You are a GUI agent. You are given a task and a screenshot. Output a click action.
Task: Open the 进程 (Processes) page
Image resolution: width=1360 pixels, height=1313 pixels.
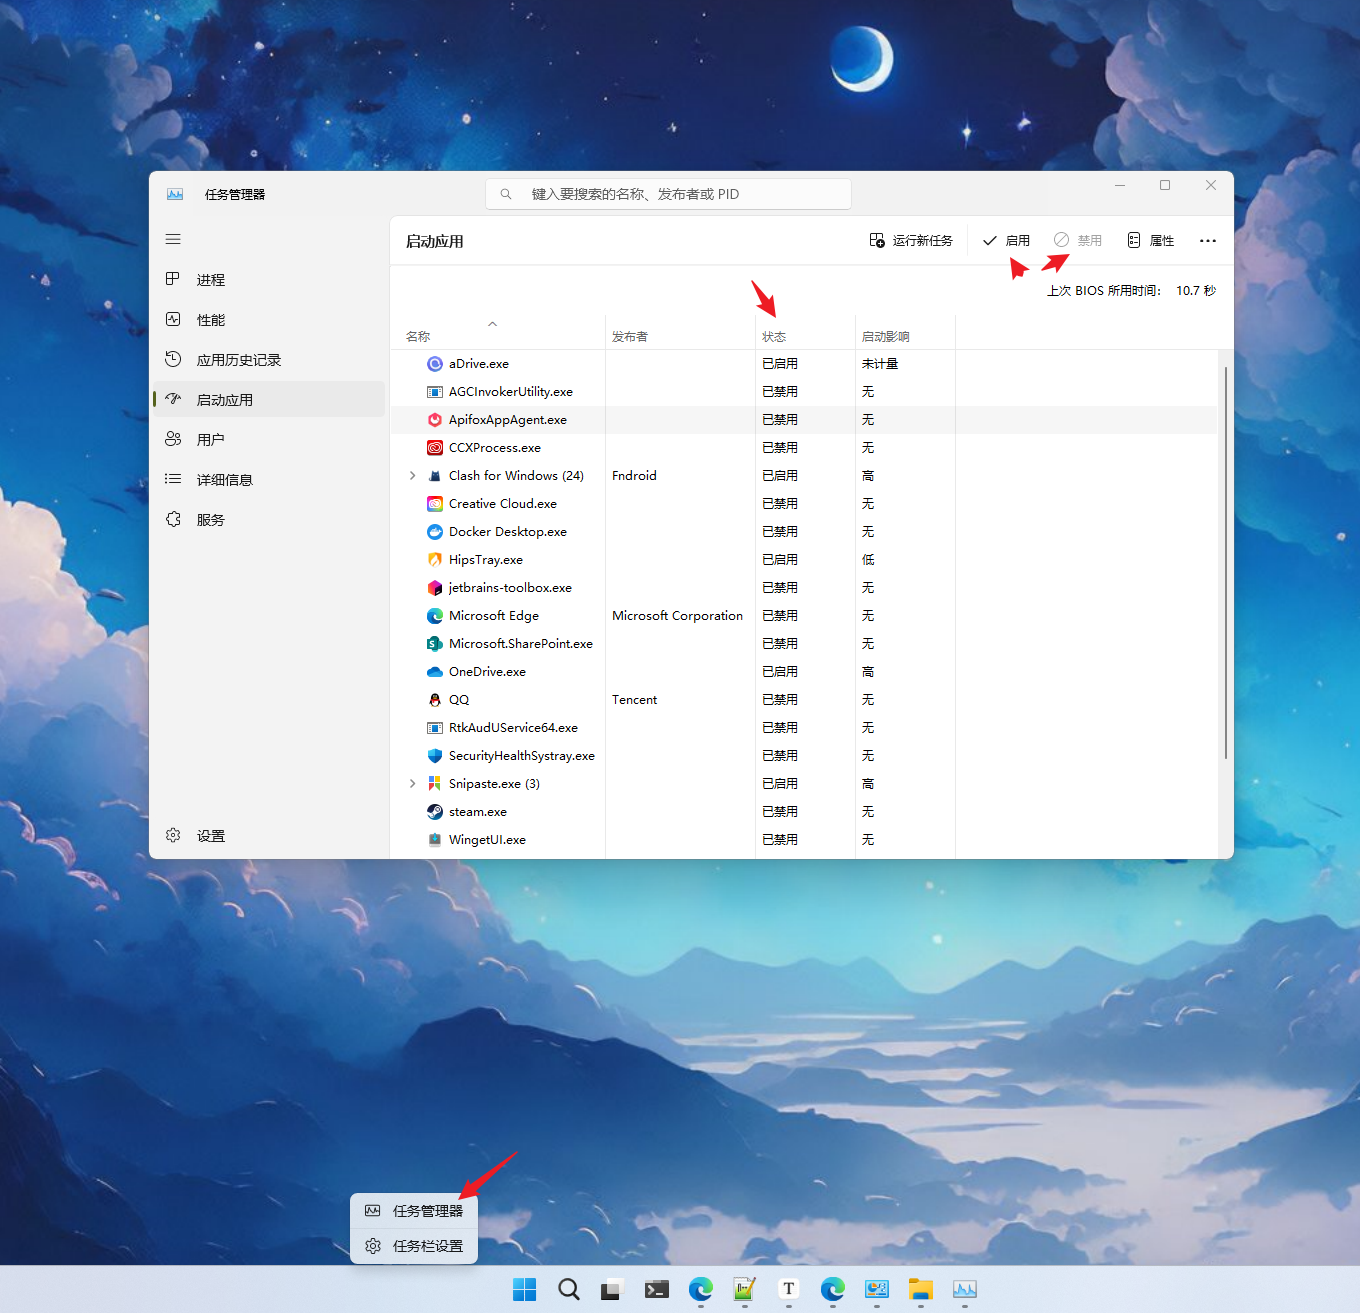pos(210,280)
